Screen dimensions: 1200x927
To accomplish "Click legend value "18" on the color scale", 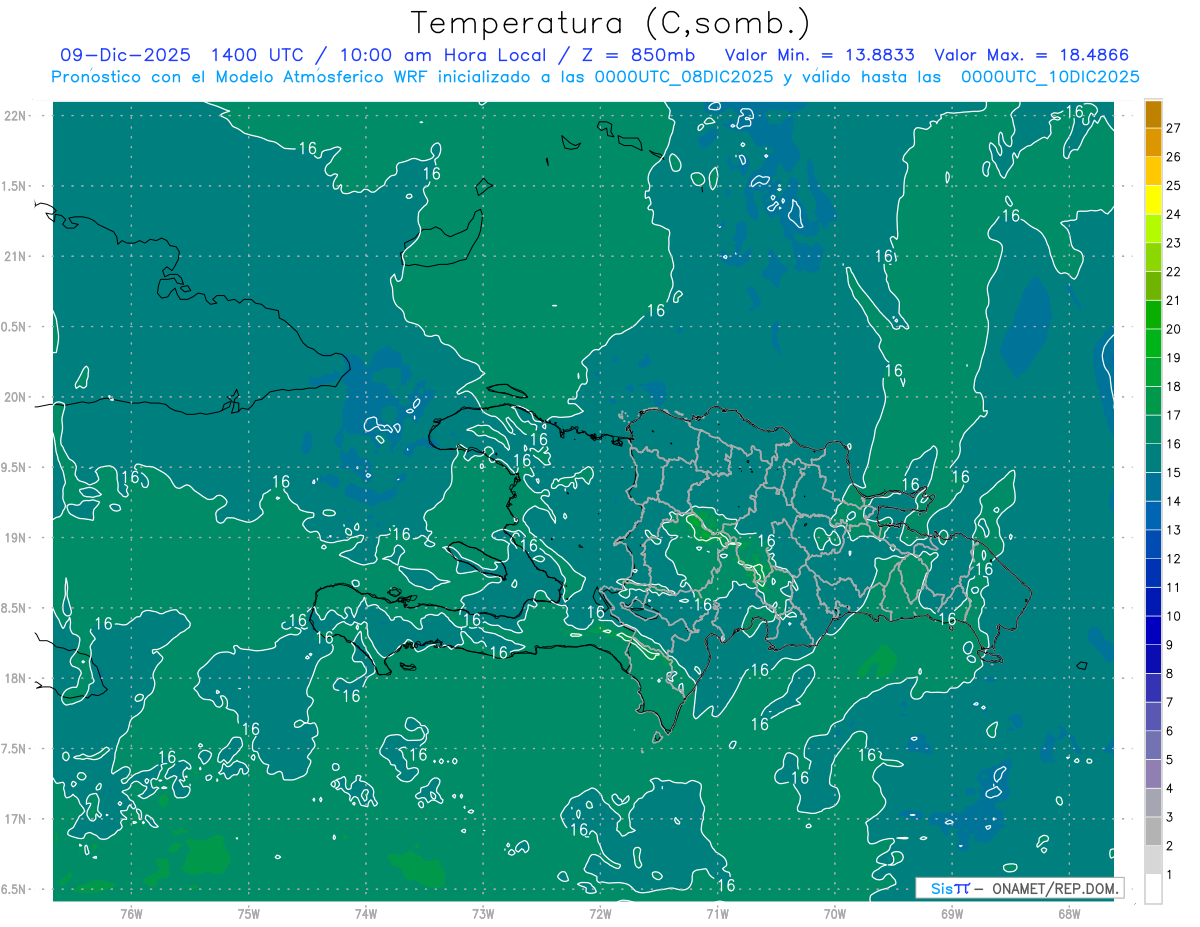I will coord(1174,386).
